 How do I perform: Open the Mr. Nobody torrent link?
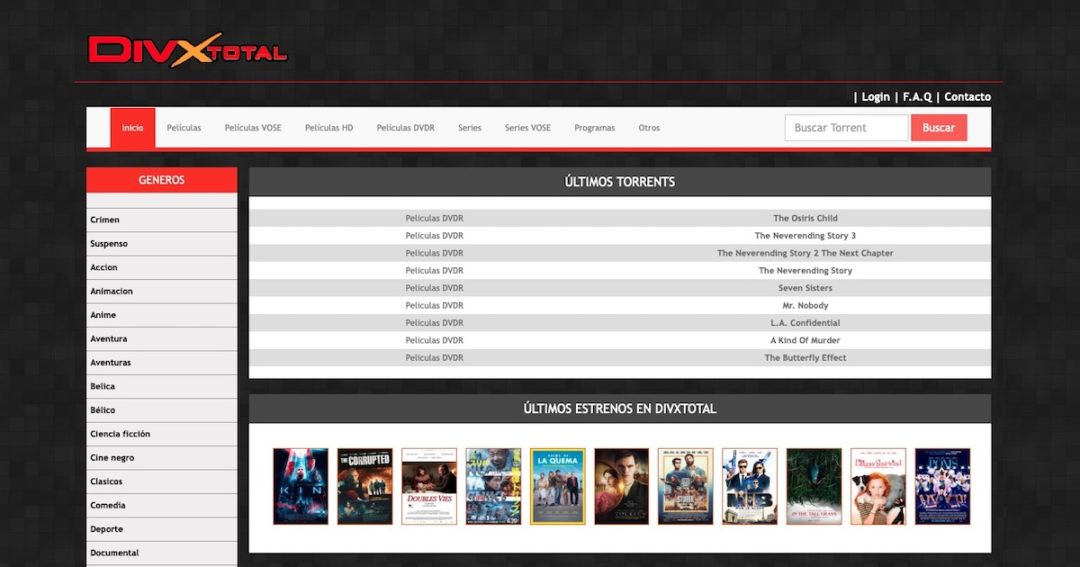pos(805,305)
